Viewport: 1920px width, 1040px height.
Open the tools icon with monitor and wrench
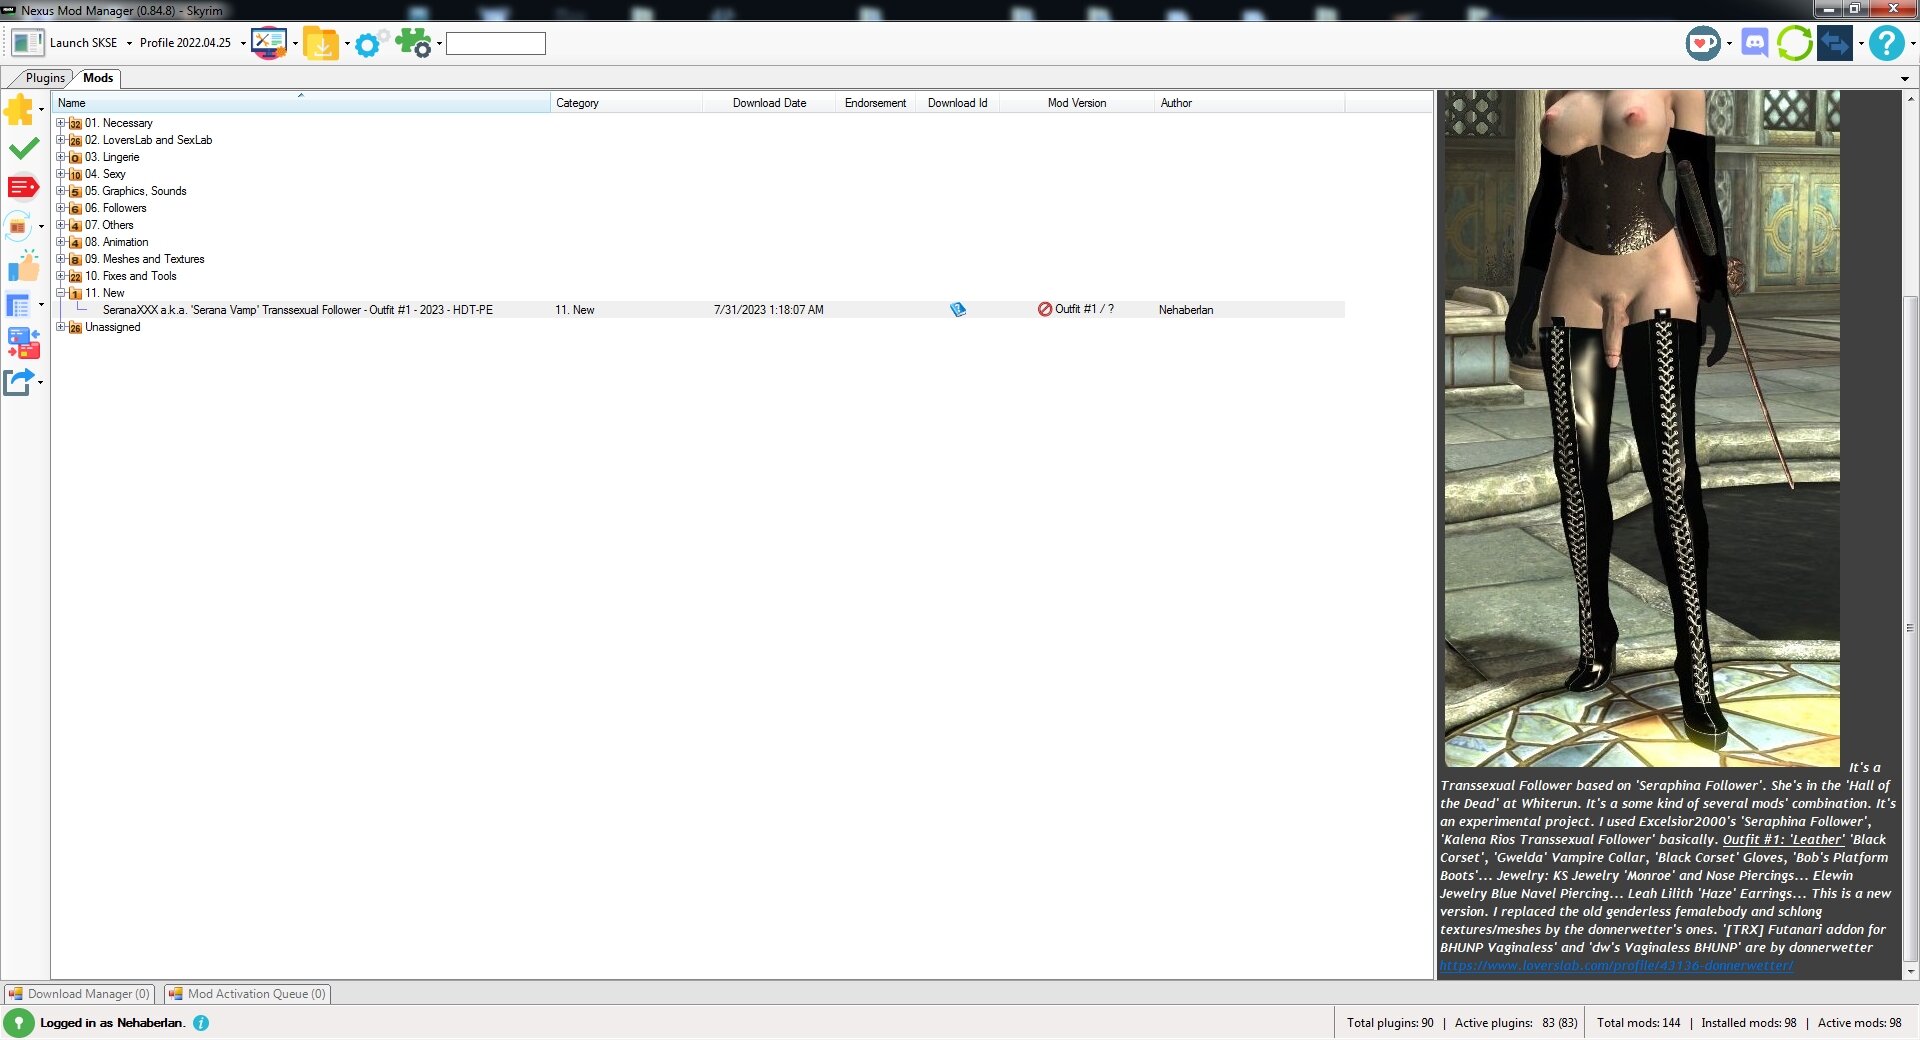pos(269,43)
